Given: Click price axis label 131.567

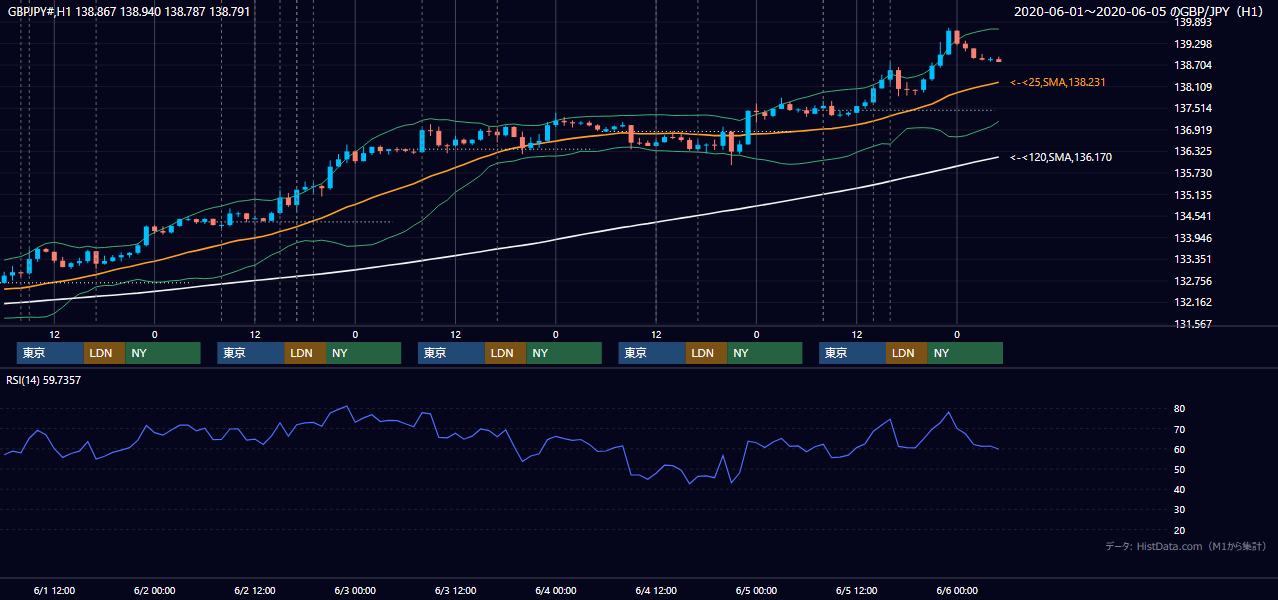Looking at the screenshot, I should 1193,324.
